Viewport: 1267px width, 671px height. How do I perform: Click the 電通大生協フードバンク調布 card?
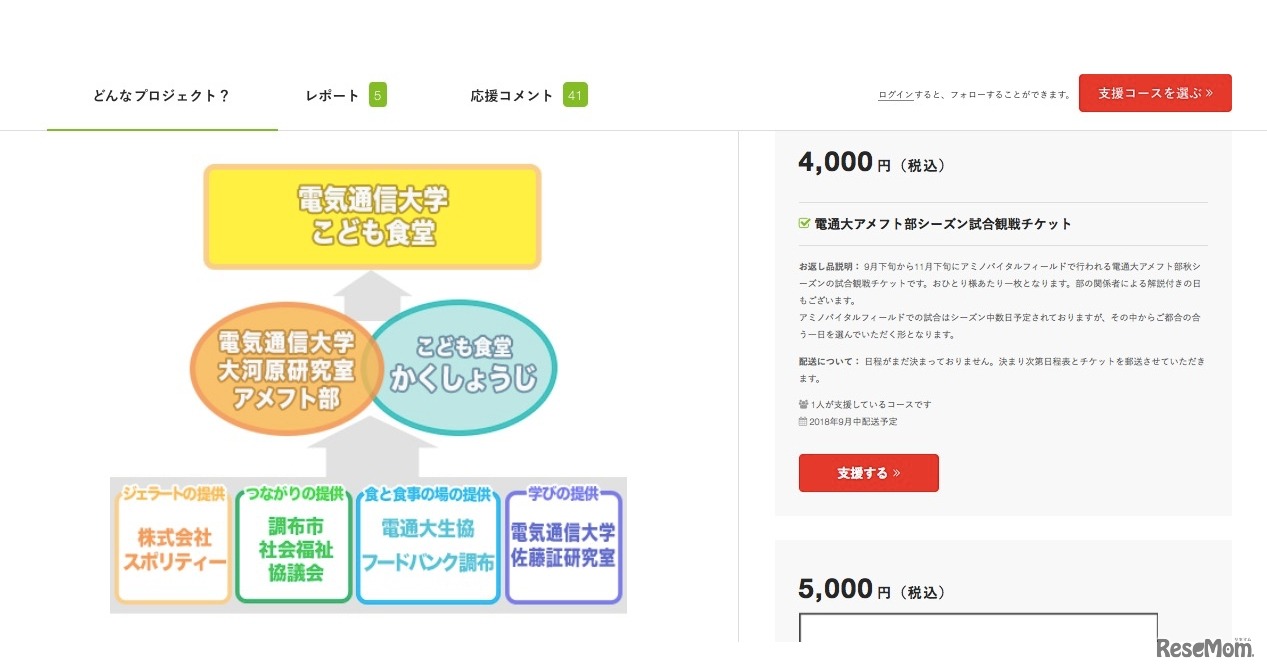(428, 545)
